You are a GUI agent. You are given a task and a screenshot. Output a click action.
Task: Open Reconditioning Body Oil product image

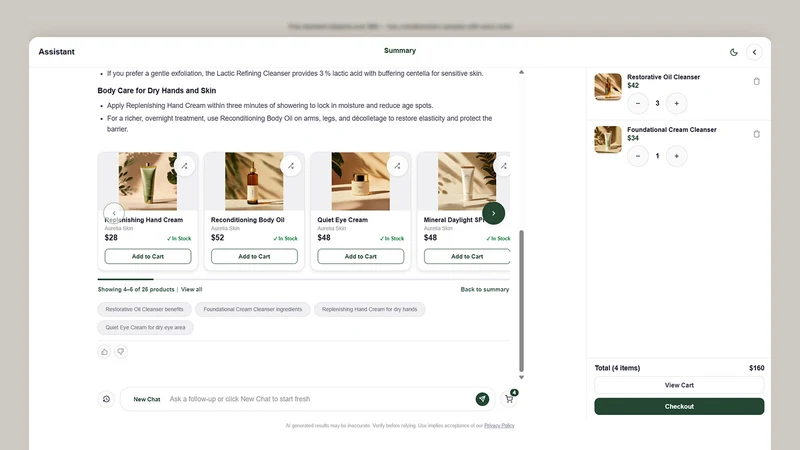coord(254,181)
